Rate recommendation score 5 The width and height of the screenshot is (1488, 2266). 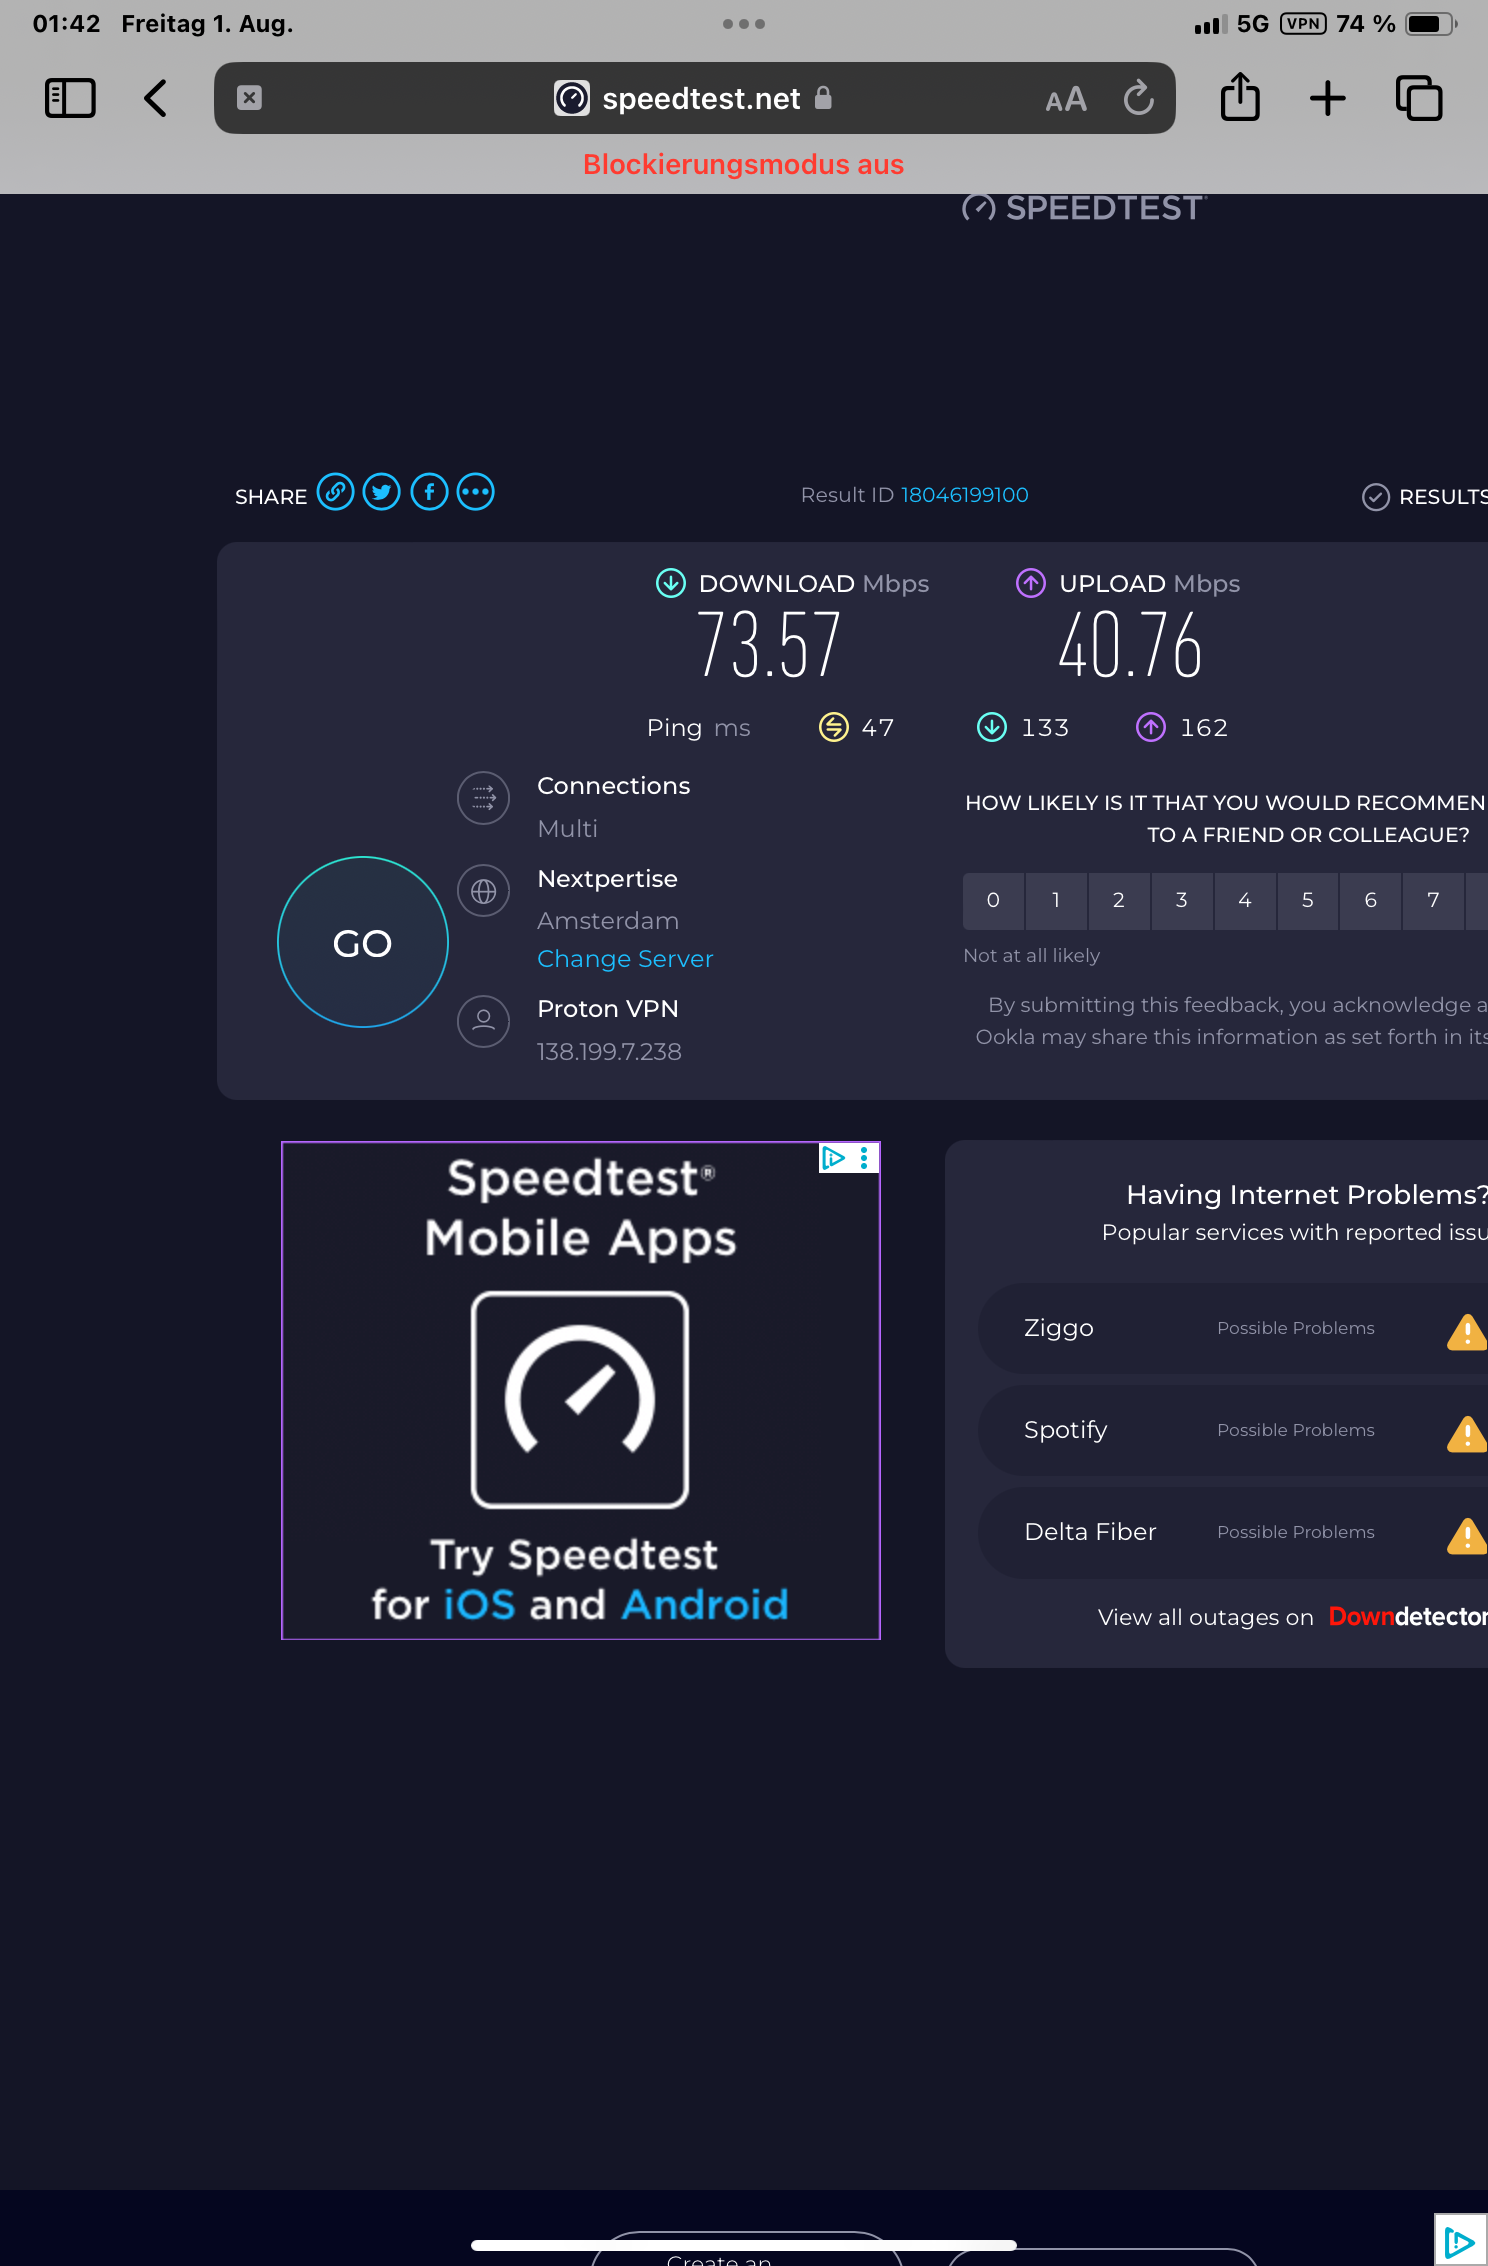coord(1308,900)
